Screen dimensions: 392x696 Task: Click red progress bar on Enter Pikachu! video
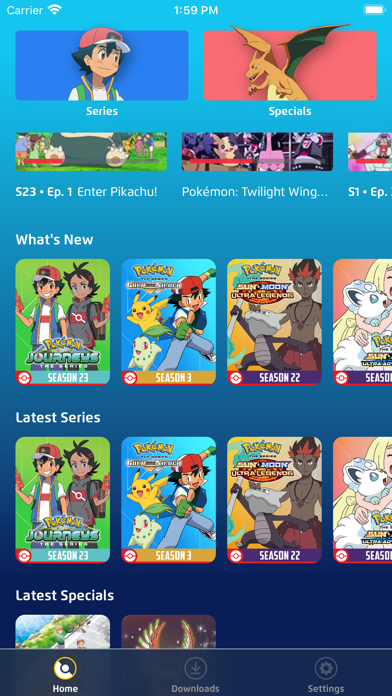[43, 162]
